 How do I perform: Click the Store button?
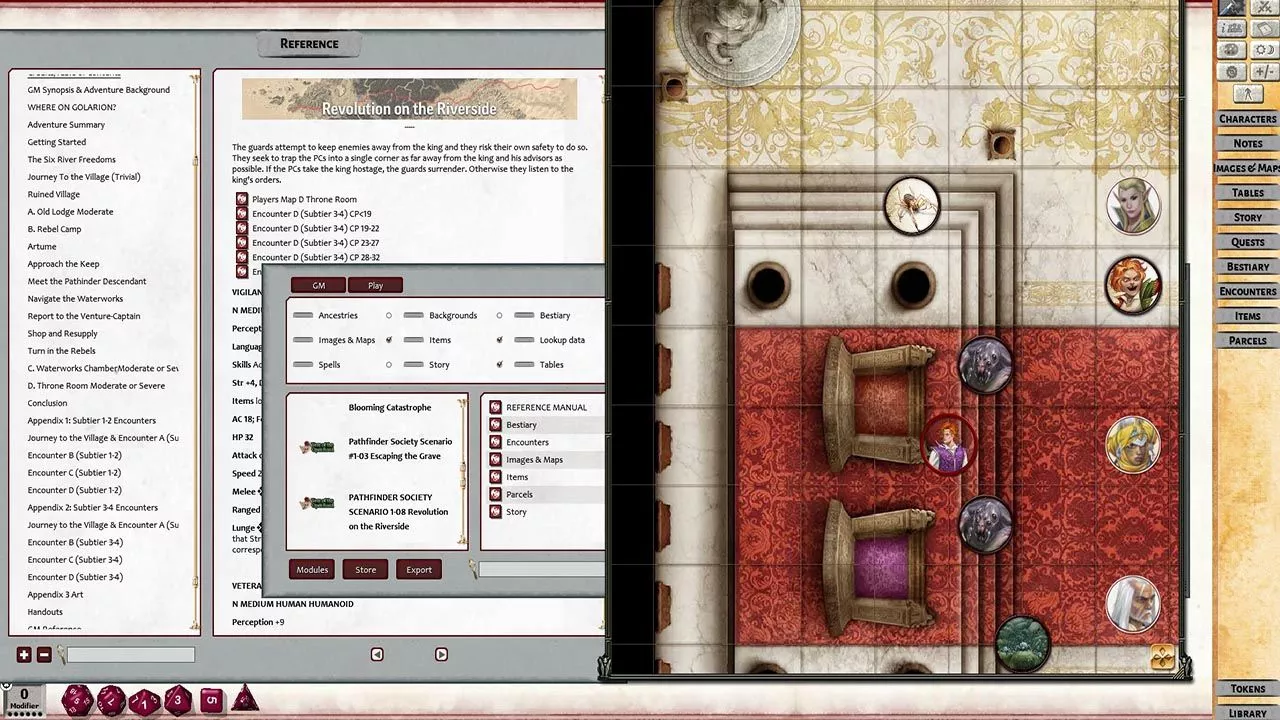point(366,570)
